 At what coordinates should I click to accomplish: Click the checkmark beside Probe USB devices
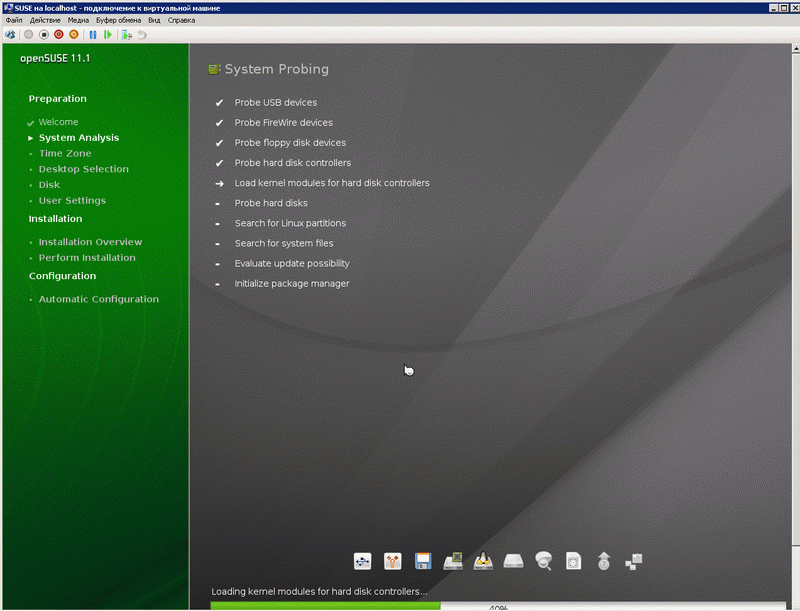(x=219, y=103)
